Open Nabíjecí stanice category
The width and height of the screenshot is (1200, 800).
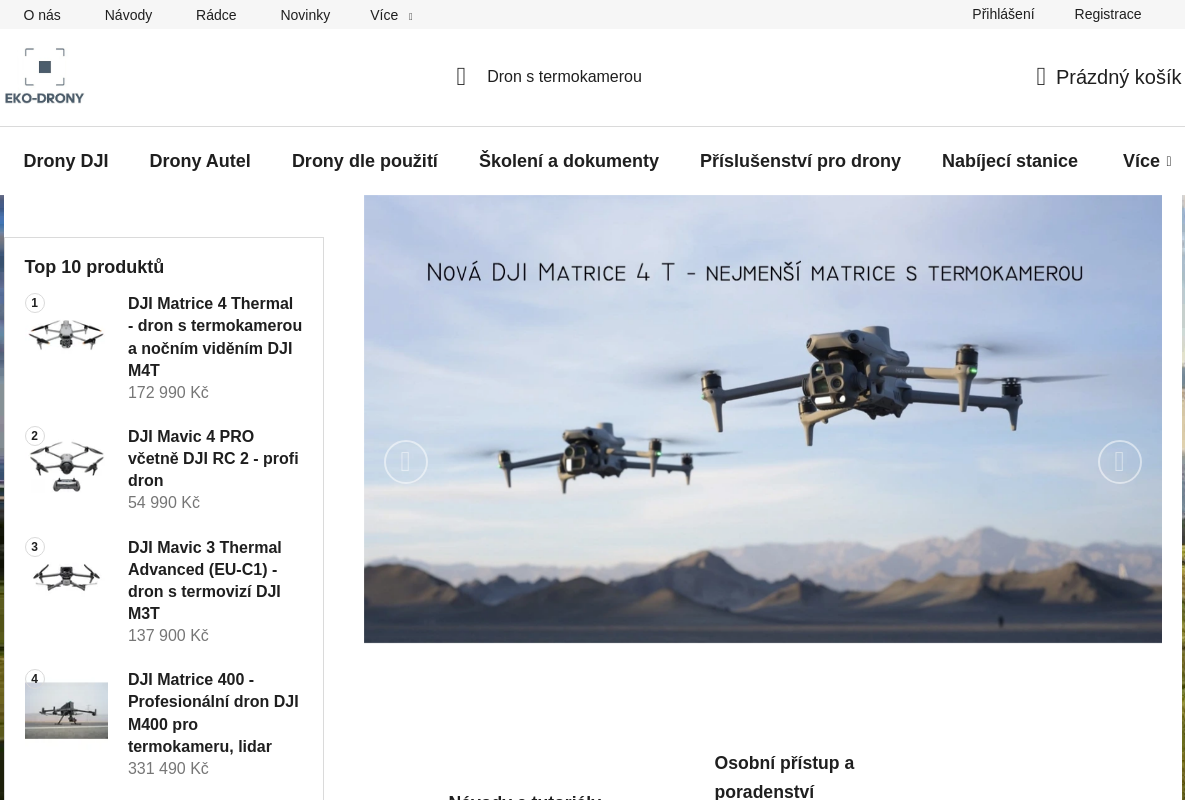pos(1010,161)
